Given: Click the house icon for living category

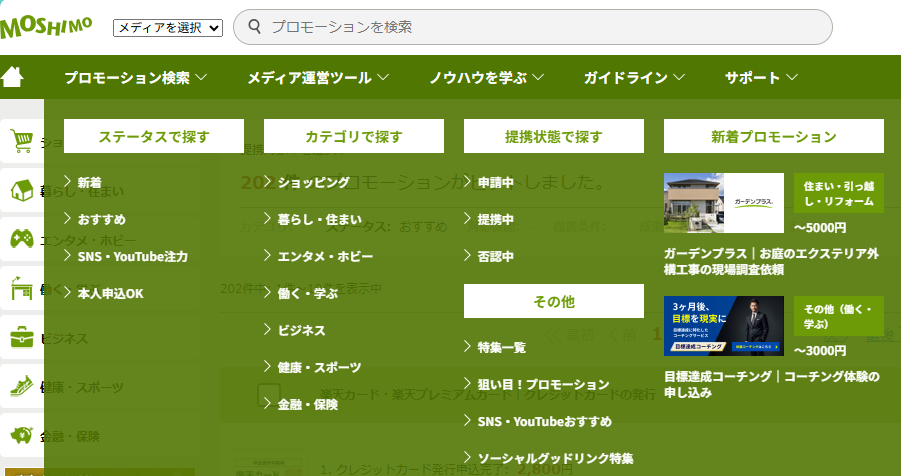Looking at the screenshot, I should point(21,191).
